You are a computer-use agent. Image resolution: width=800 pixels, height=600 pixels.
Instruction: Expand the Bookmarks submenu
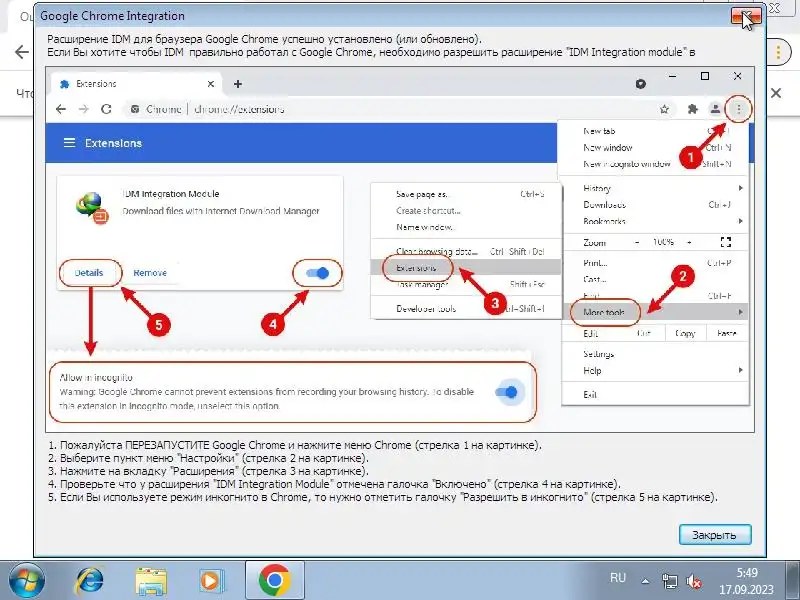pos(655,221)
